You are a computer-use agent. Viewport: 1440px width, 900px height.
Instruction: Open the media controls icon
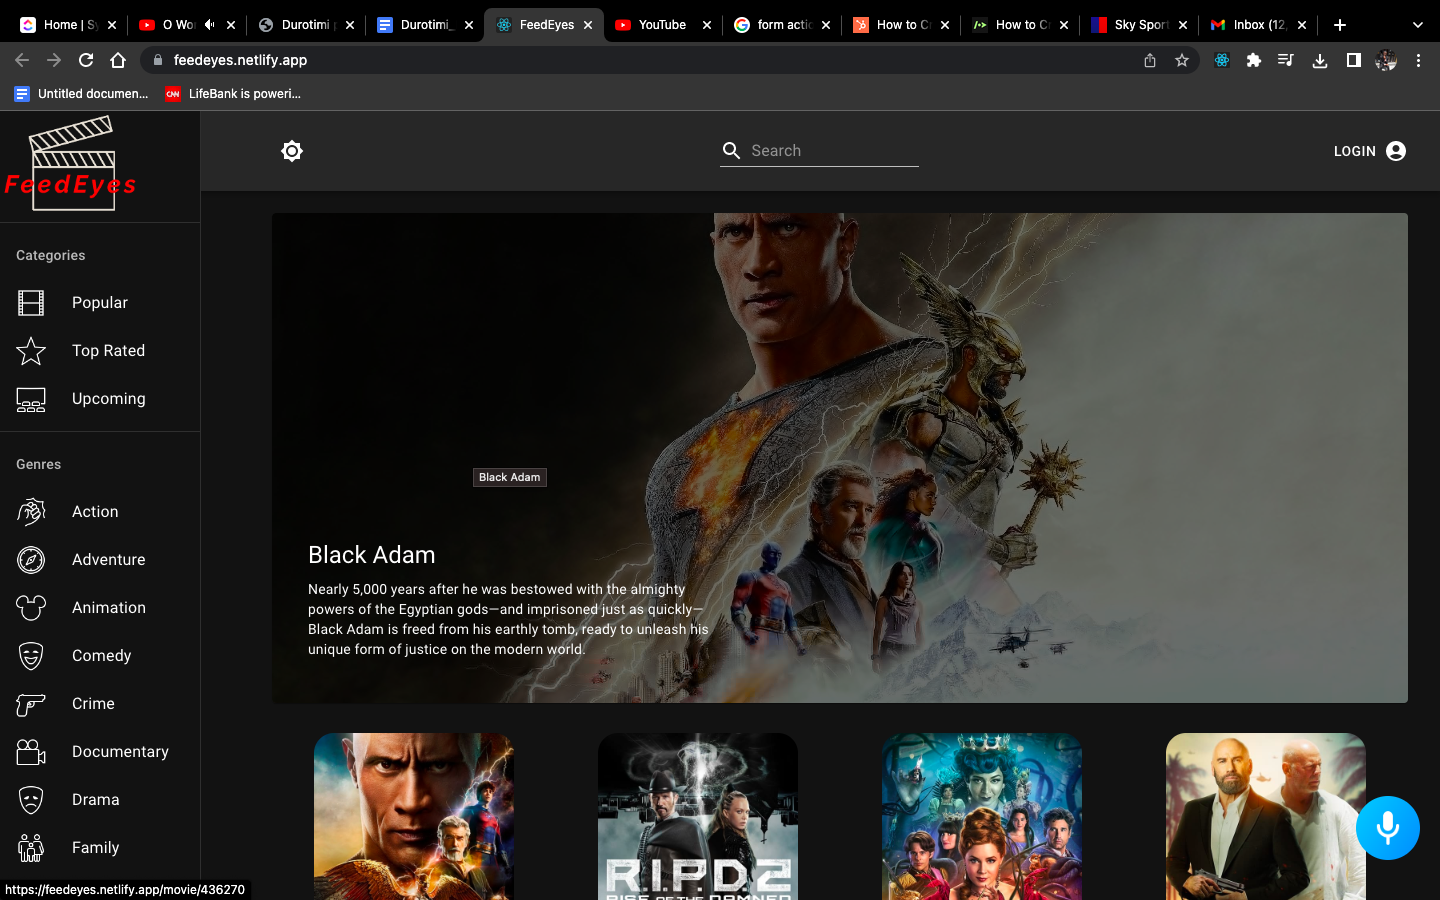pyautogui.click(x=1286, y=60)
